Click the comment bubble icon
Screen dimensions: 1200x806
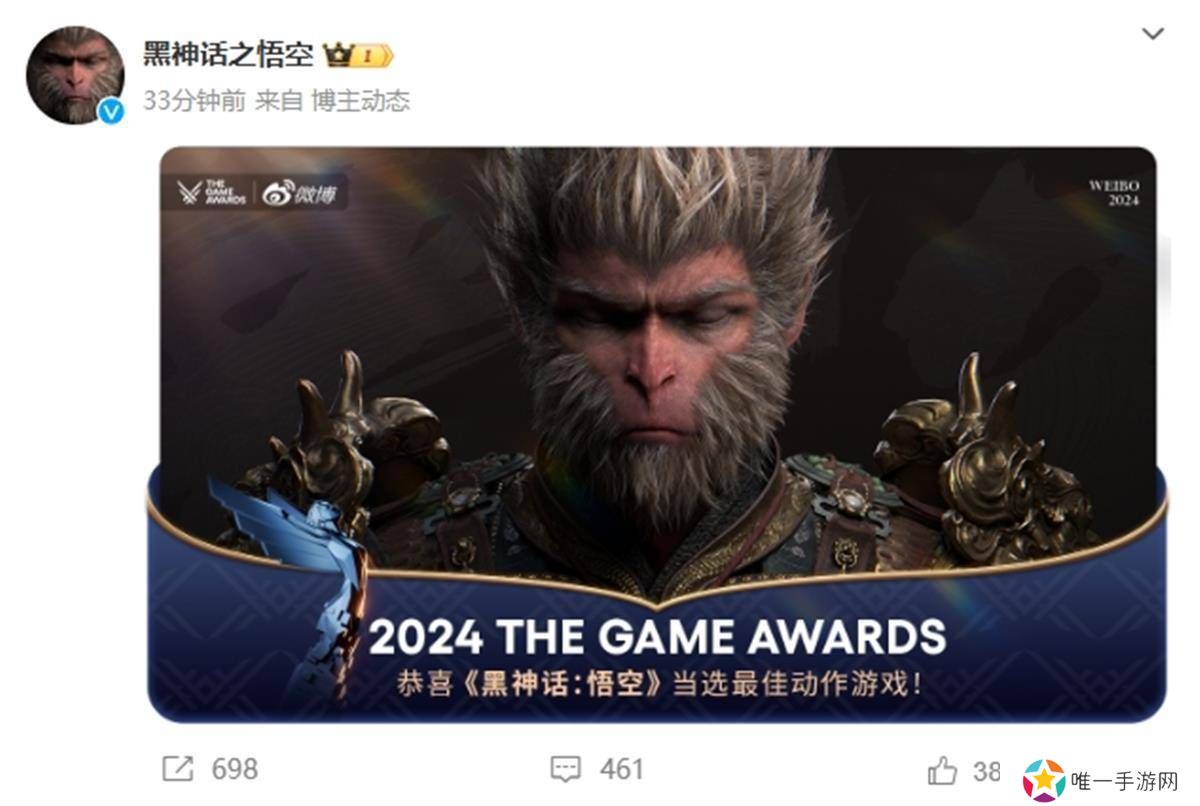point(566,769)
